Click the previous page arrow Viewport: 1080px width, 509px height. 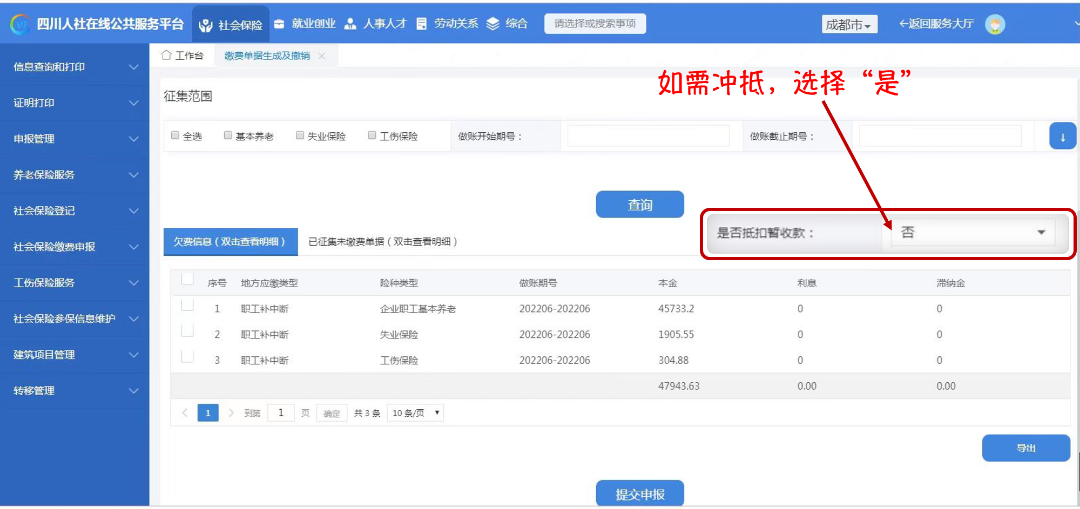(x=185, y=413)
